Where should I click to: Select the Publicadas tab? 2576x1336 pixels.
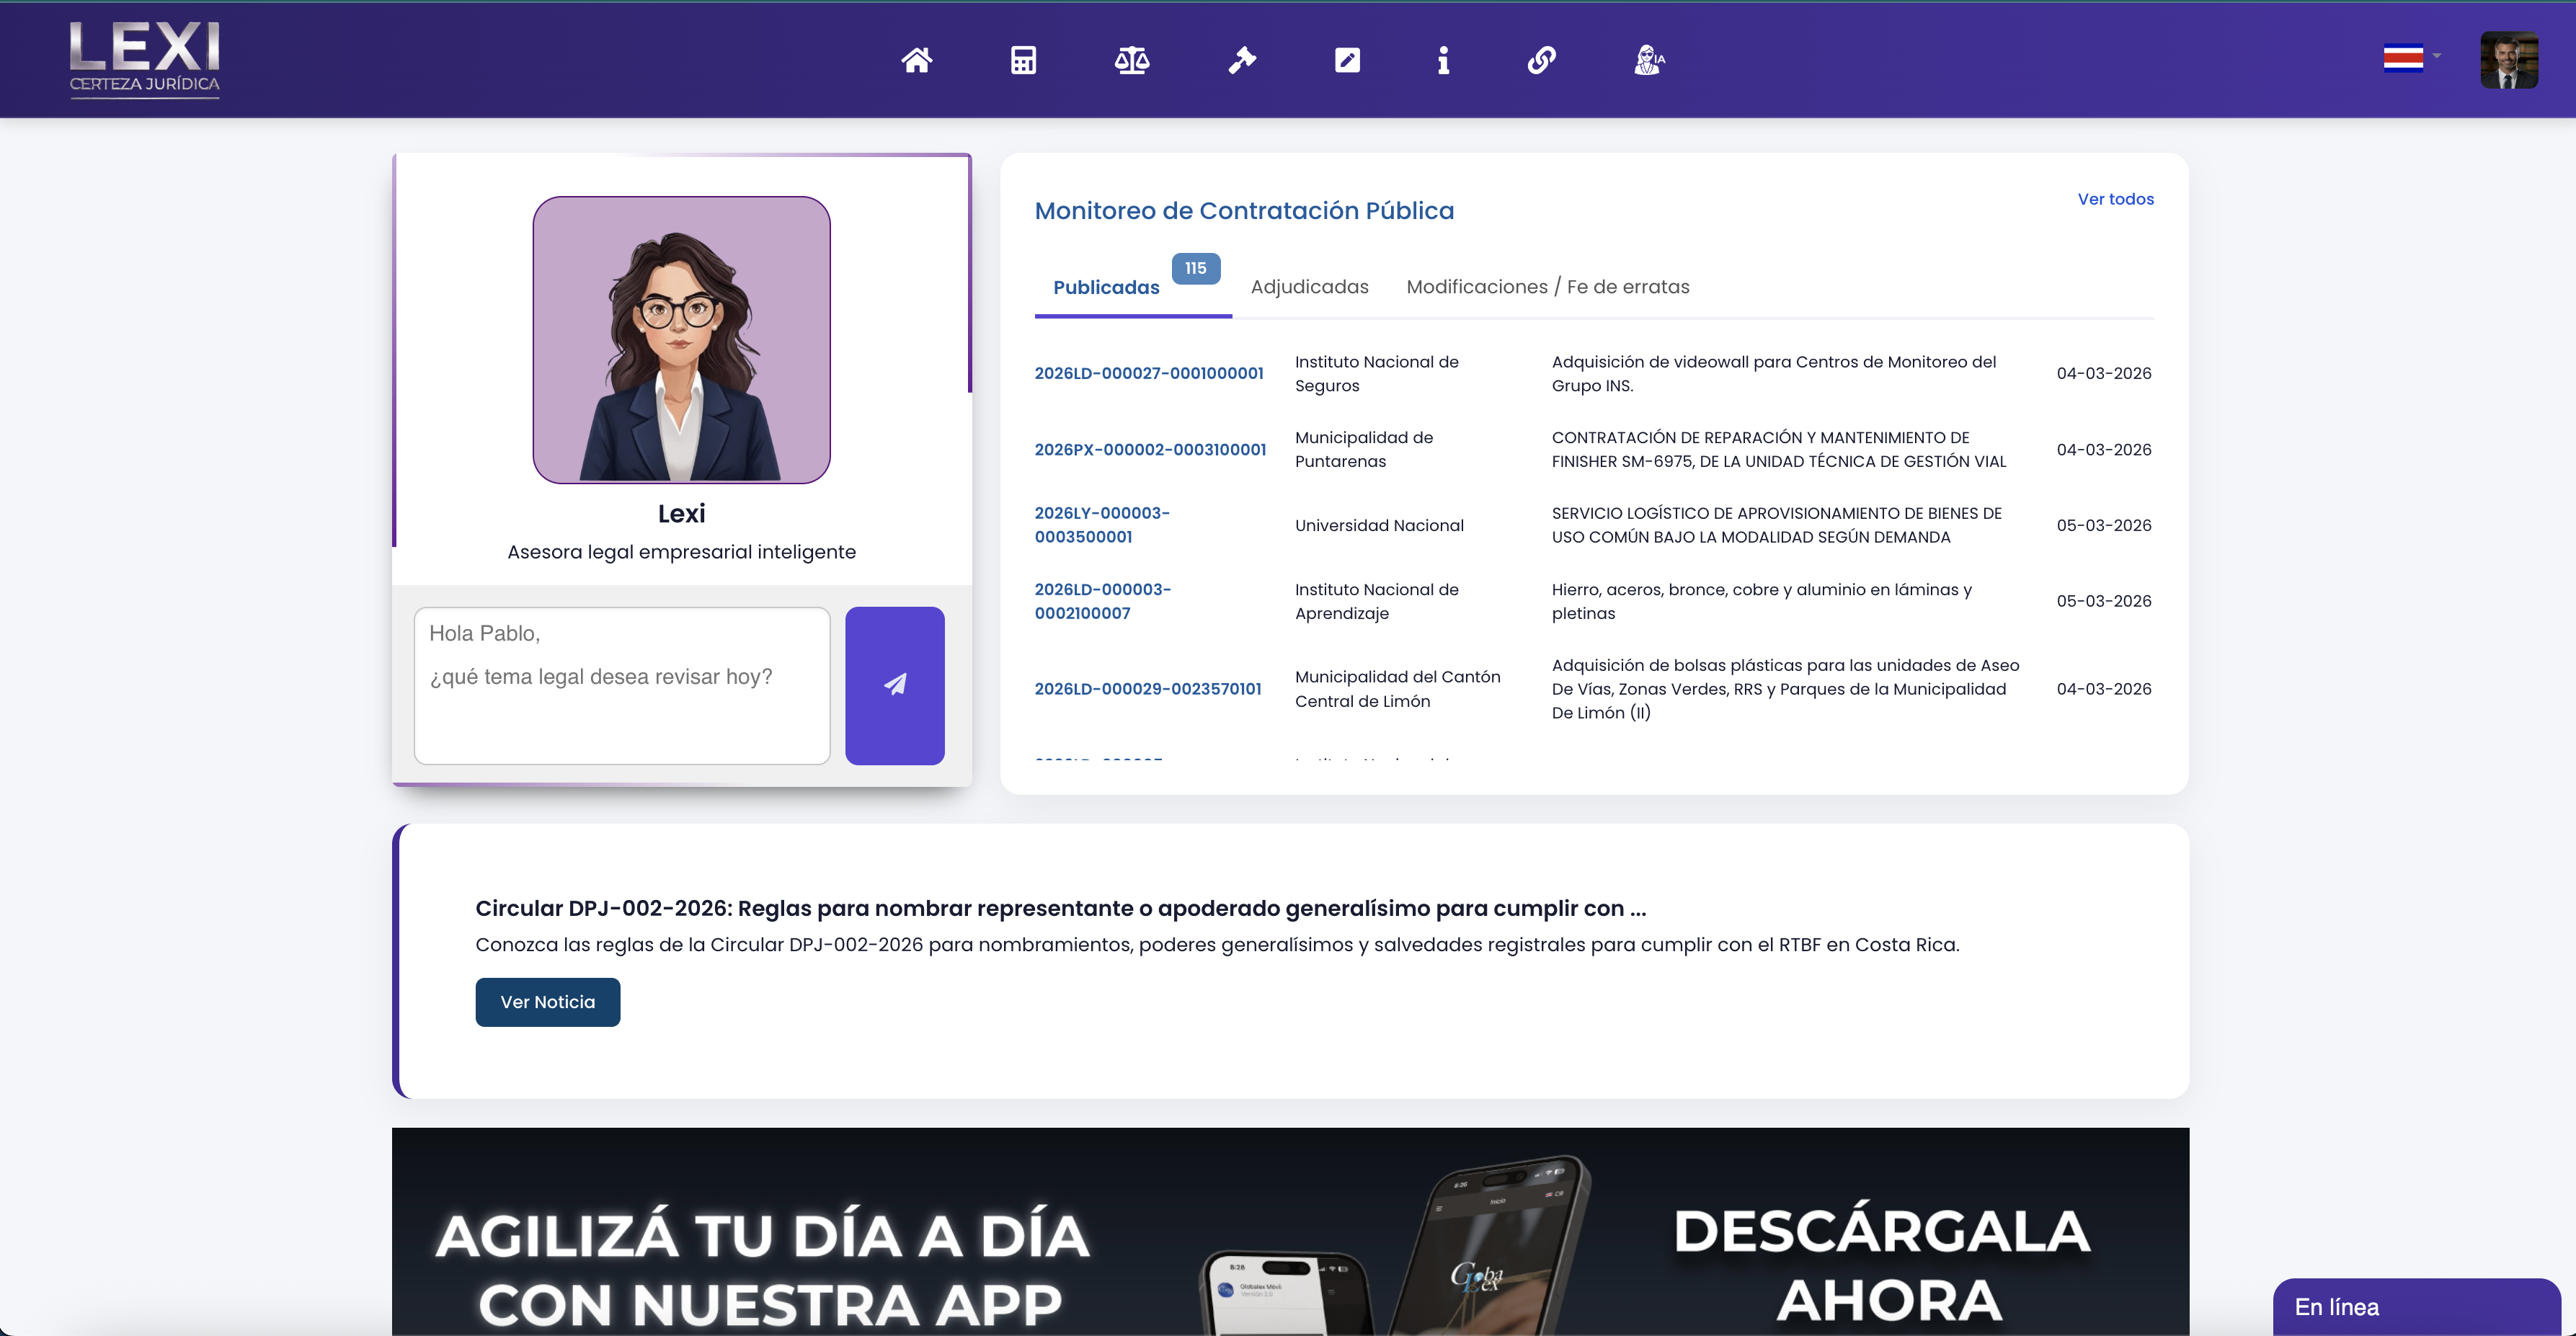(x=1106, y=288)
